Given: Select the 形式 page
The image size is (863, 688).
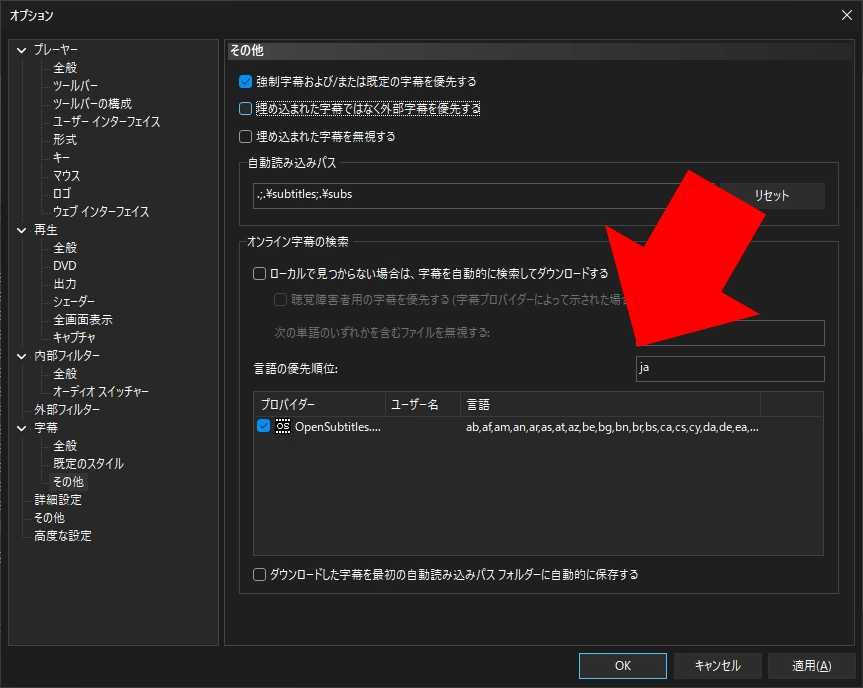Looking at the screenshot, I should (64, 140).
